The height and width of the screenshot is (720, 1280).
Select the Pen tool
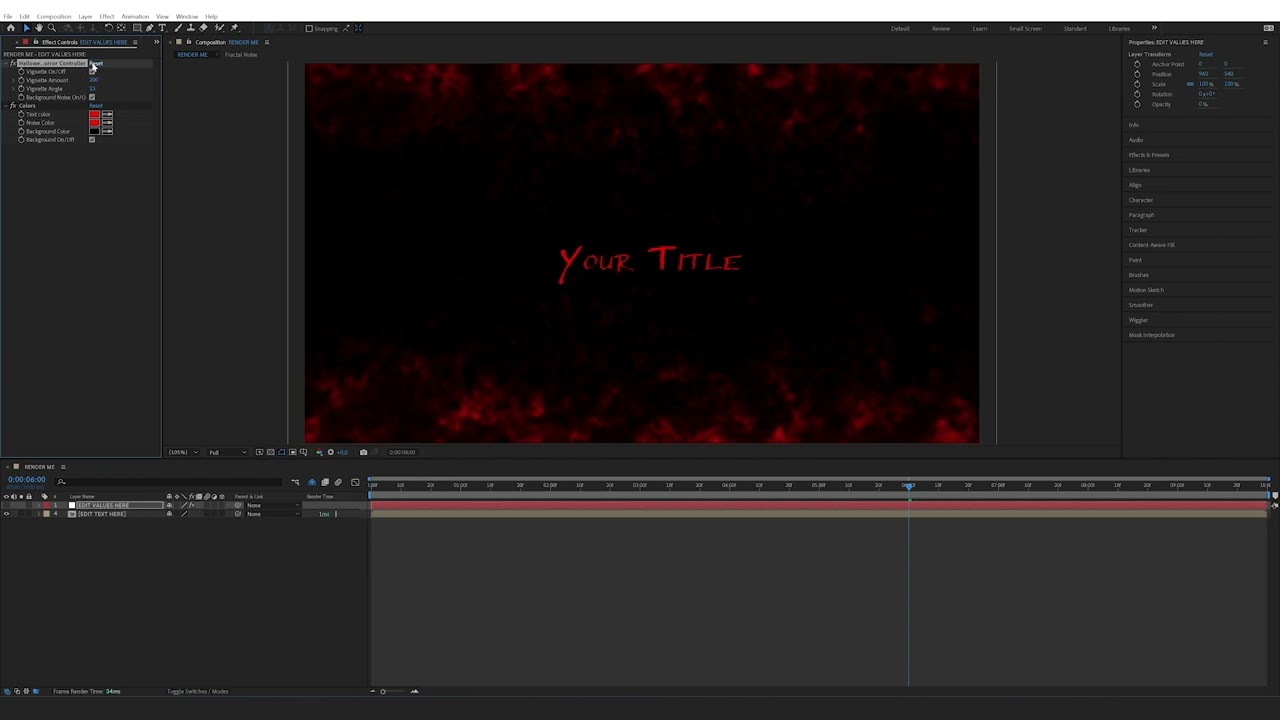click(150, 28)
